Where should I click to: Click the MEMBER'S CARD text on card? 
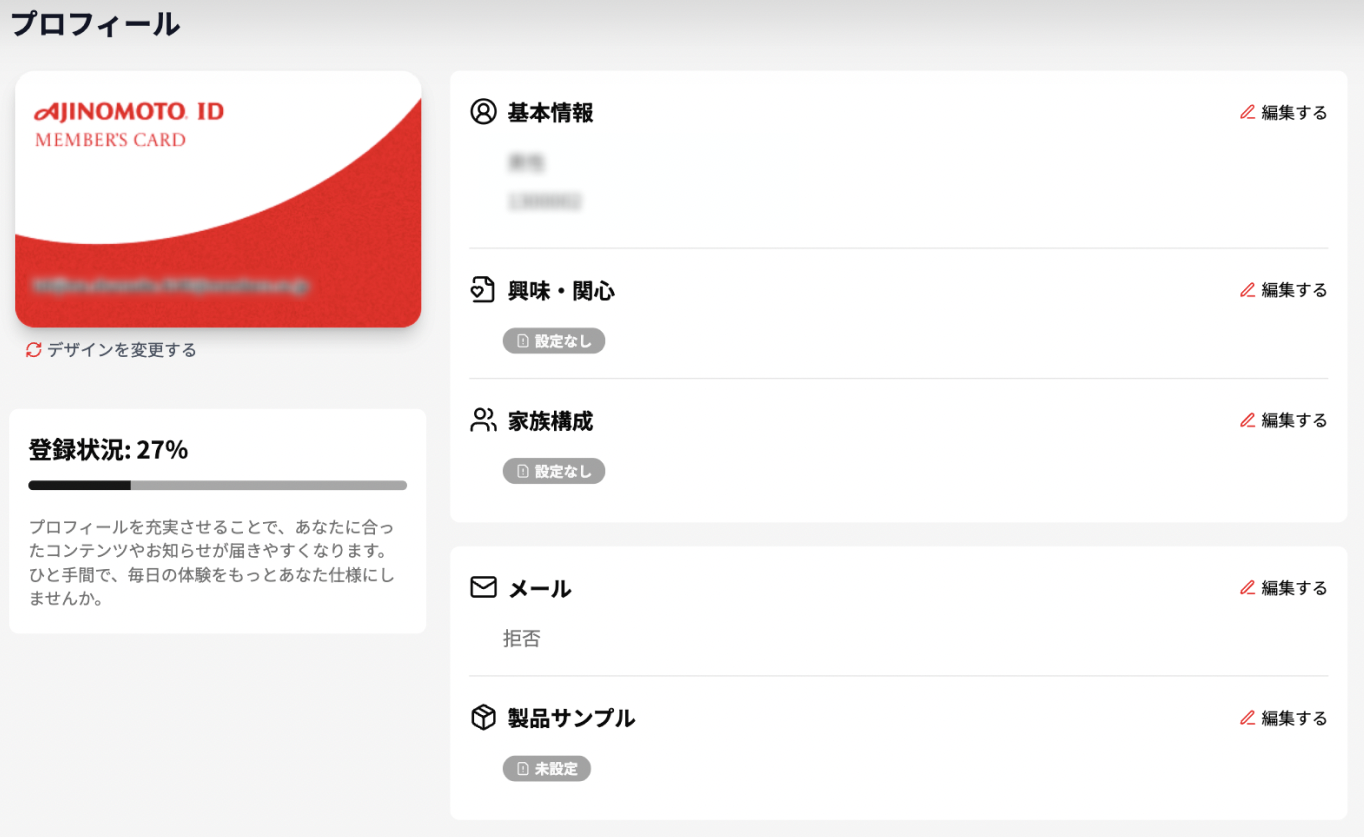[x=110, y=141]
